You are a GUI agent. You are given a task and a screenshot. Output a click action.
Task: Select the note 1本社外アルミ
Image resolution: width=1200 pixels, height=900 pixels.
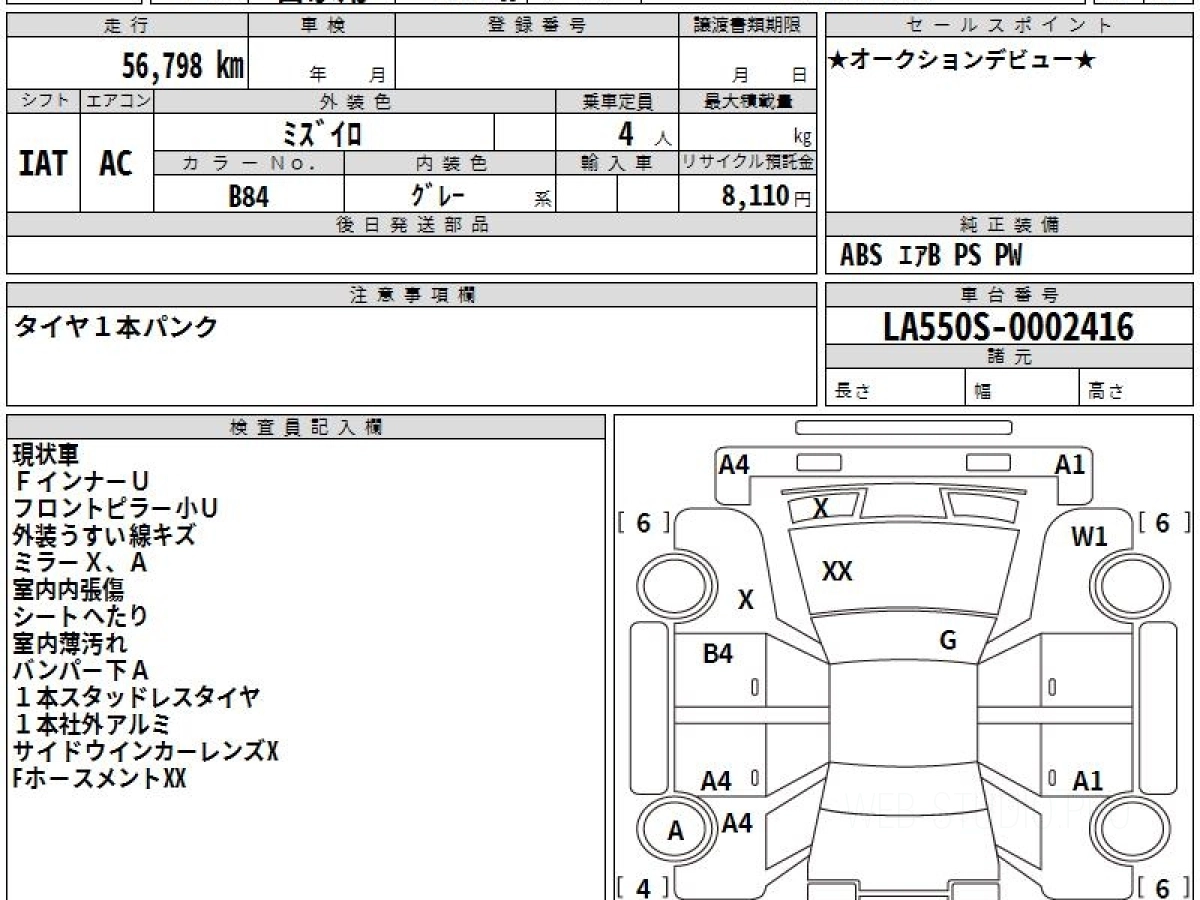pos(92,724)
